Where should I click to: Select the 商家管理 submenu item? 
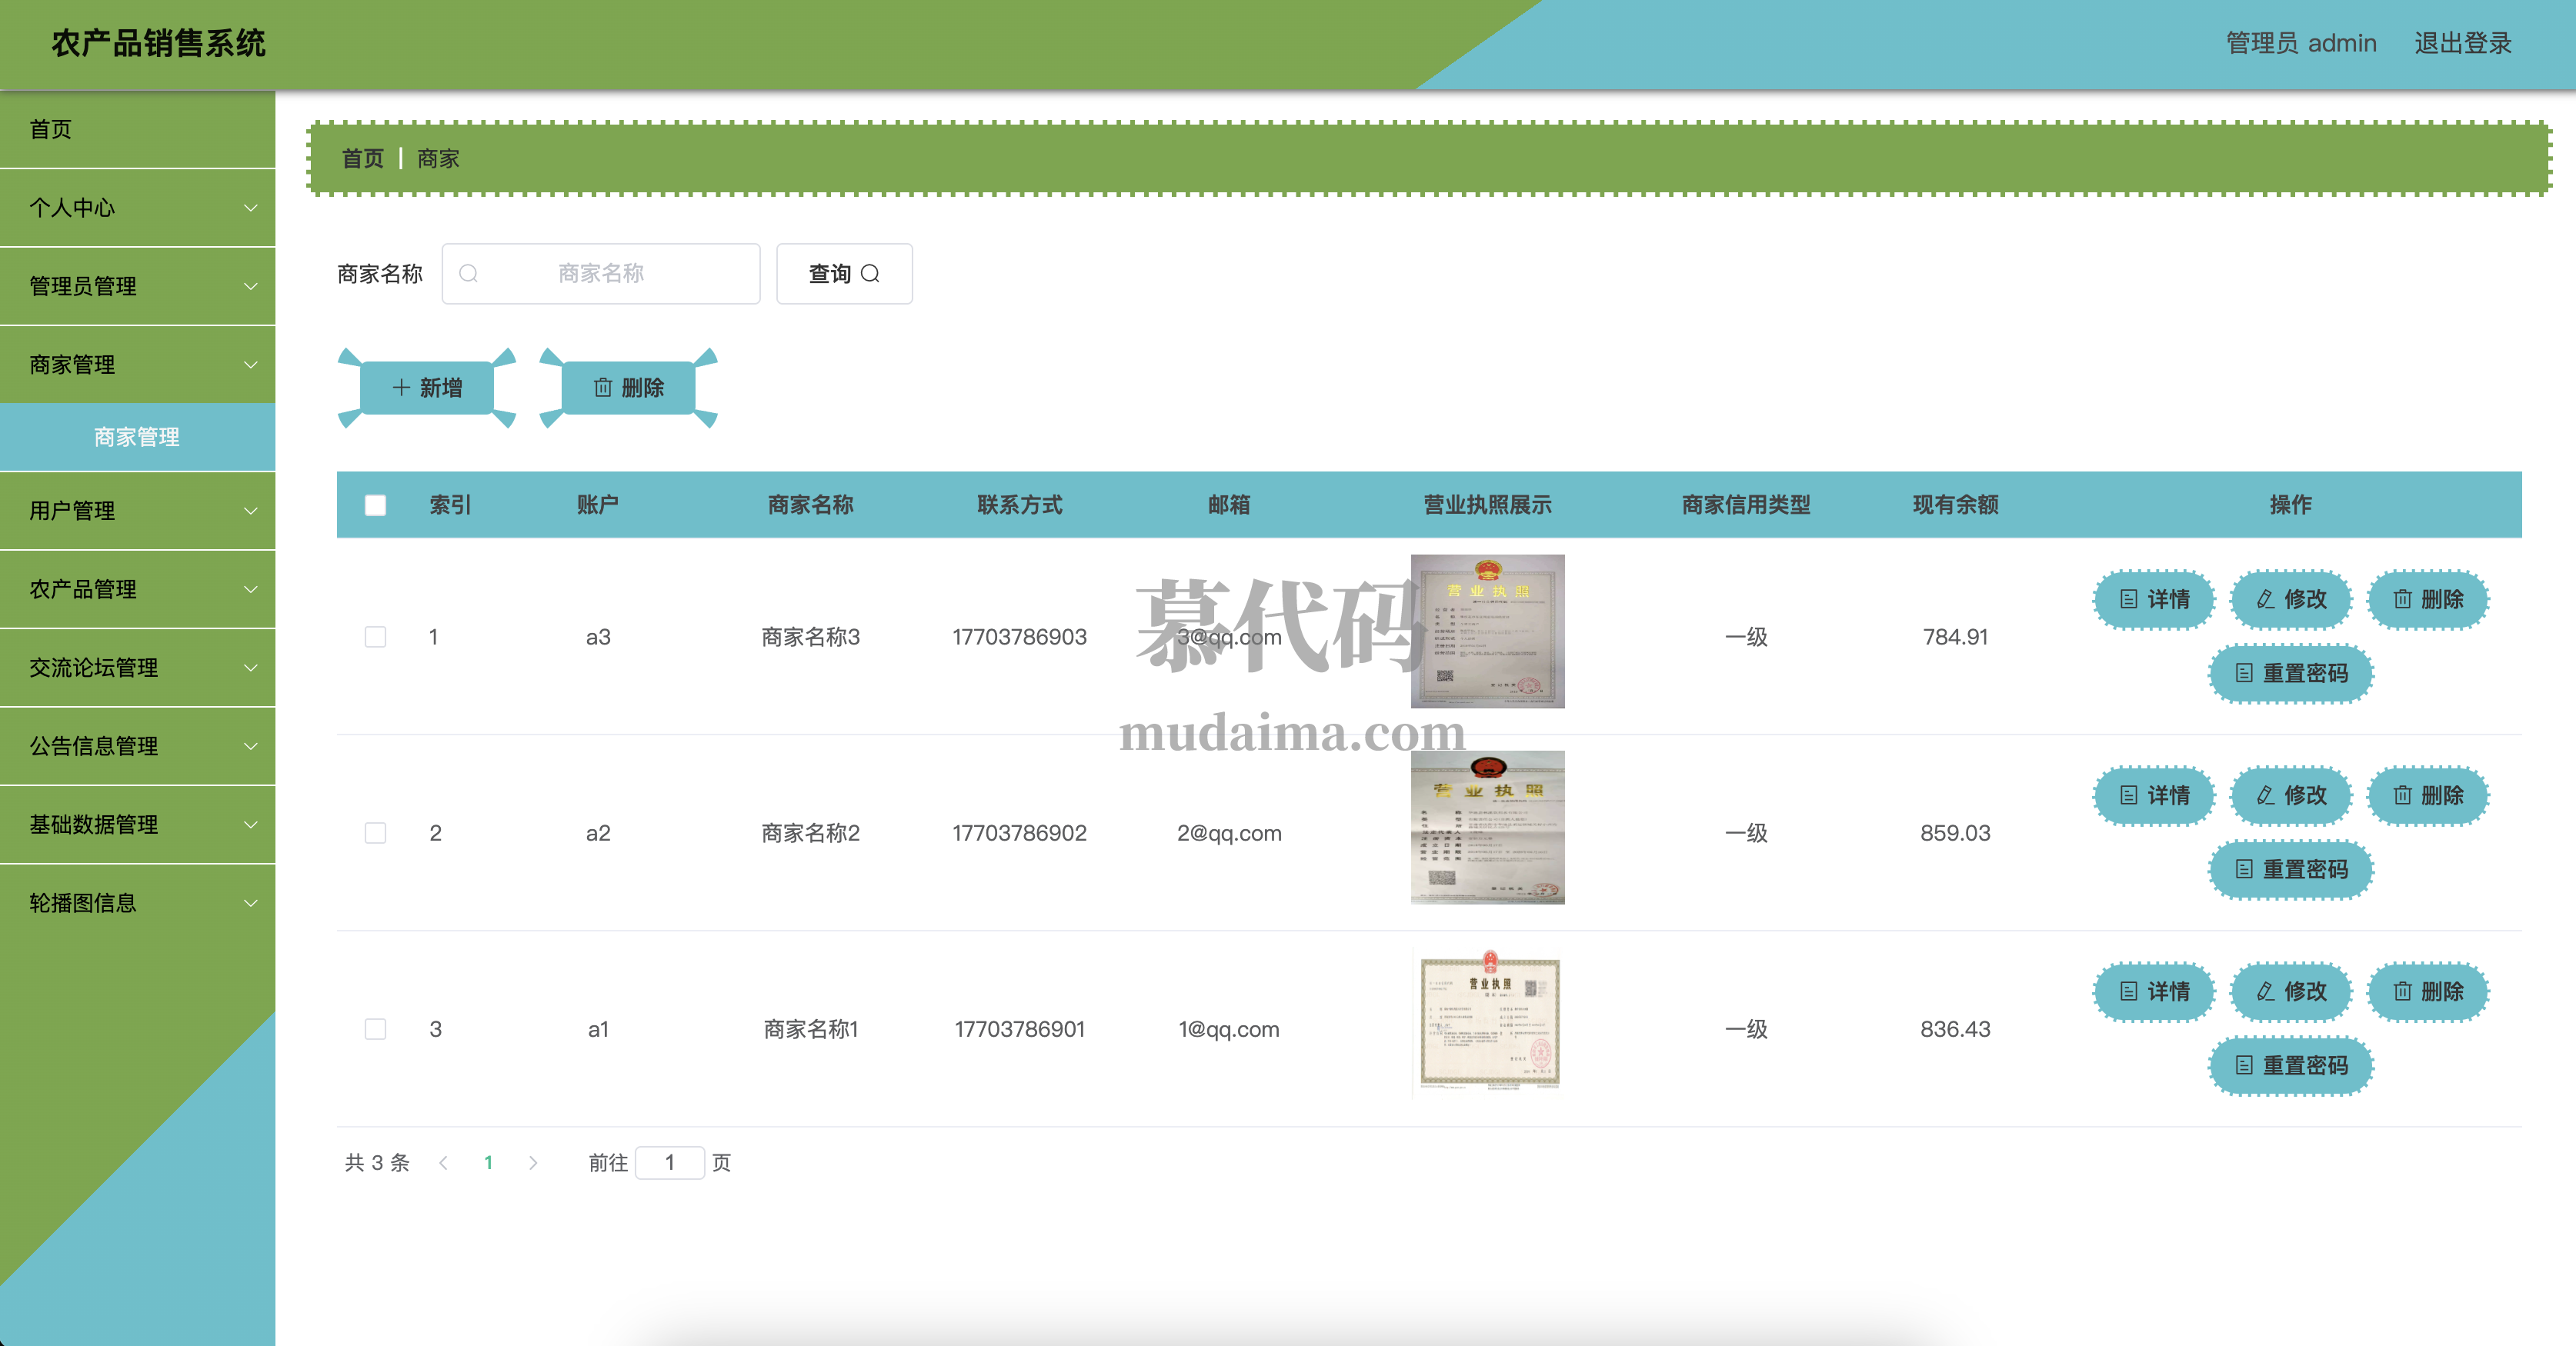pos(137,437)
